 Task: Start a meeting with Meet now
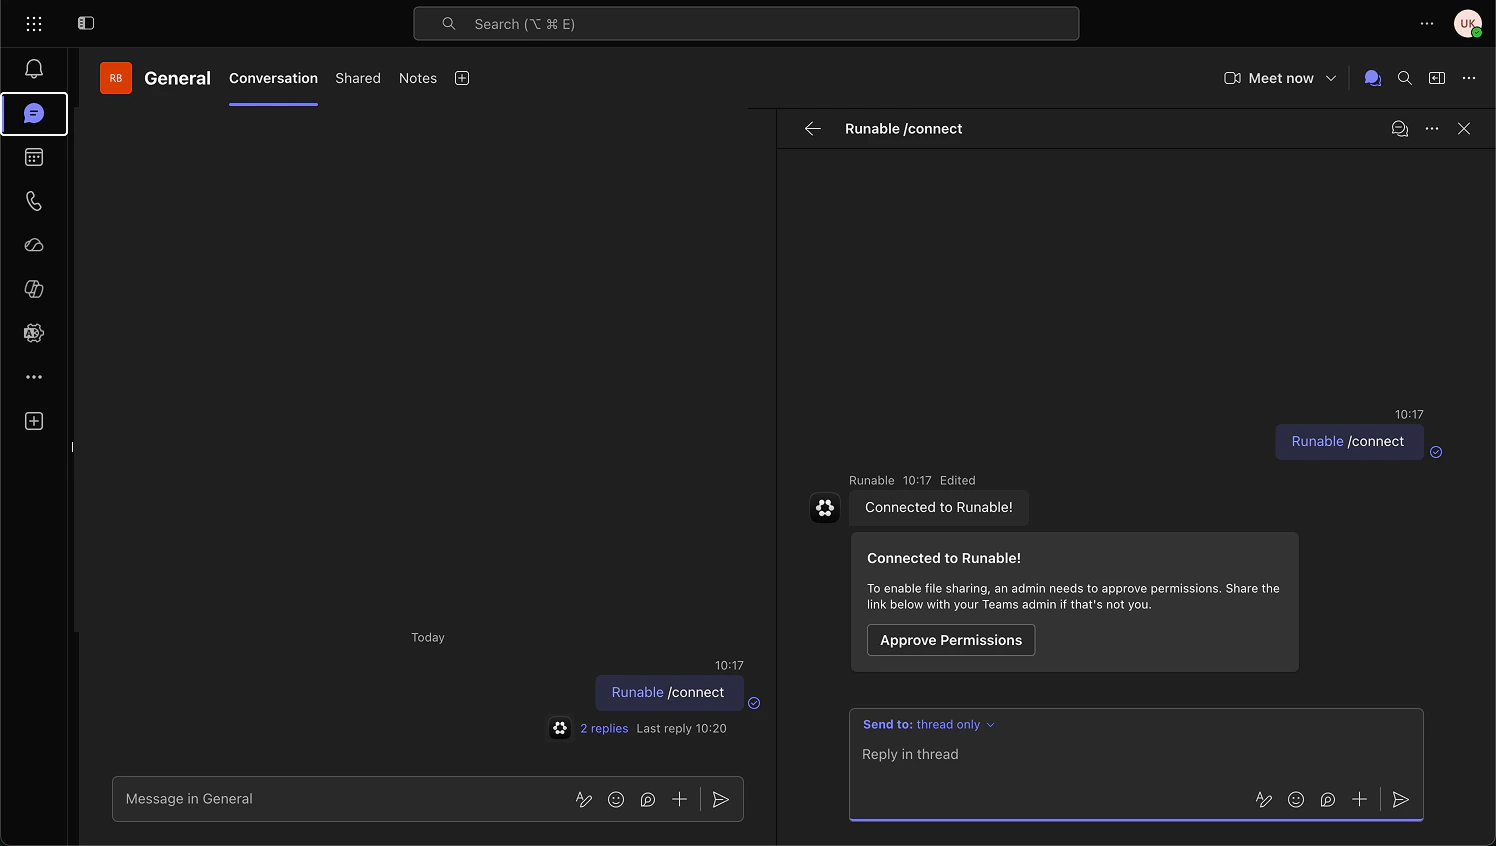tap(1269, 78)
